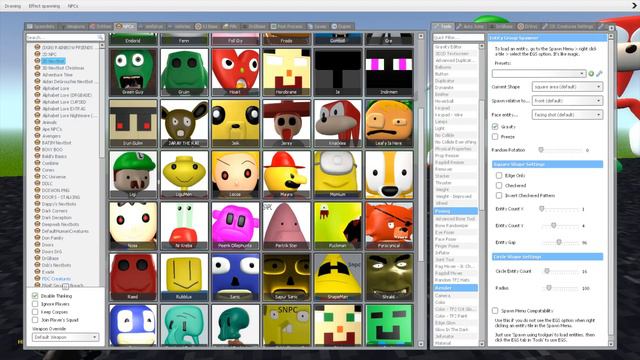Enable the Ignore Players checkbox
Image resolution: width=640 pixels, height=360 pixels.
[35, 304]
